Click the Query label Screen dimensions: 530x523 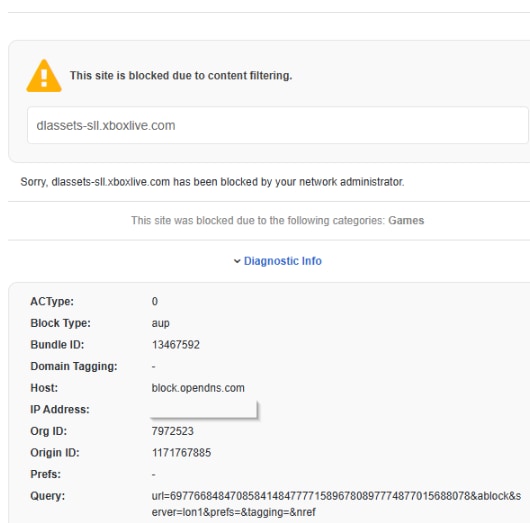tap(47, 496)
